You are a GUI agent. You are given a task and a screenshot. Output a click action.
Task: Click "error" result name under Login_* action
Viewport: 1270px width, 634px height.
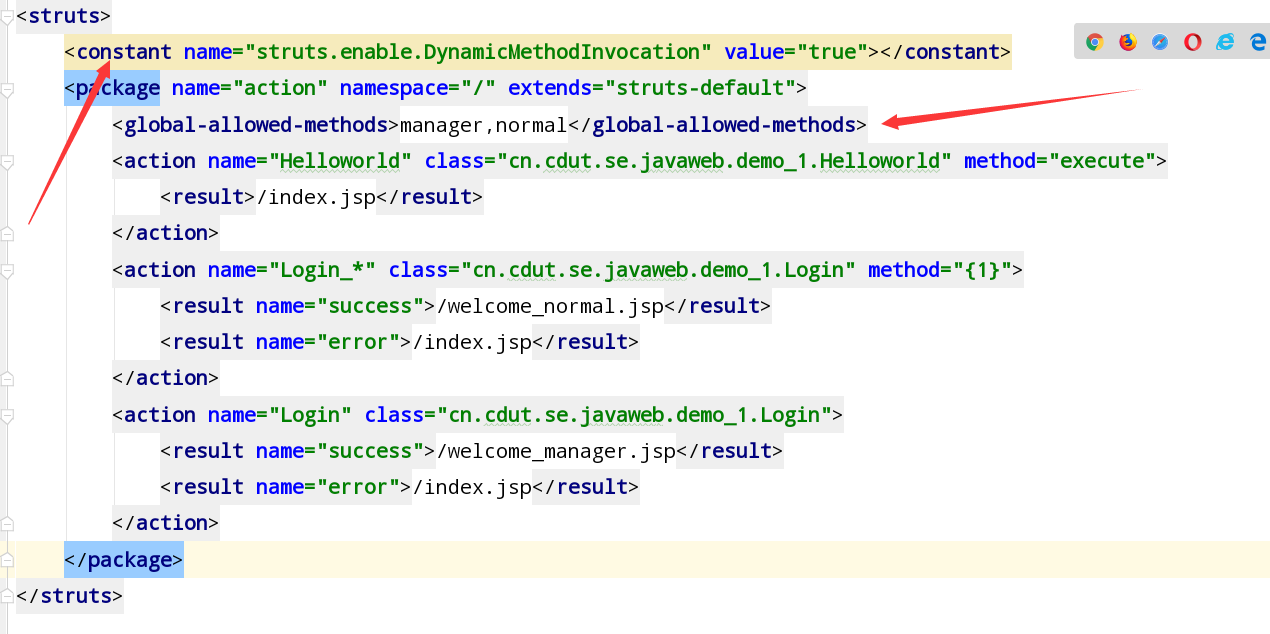[359, 342]
